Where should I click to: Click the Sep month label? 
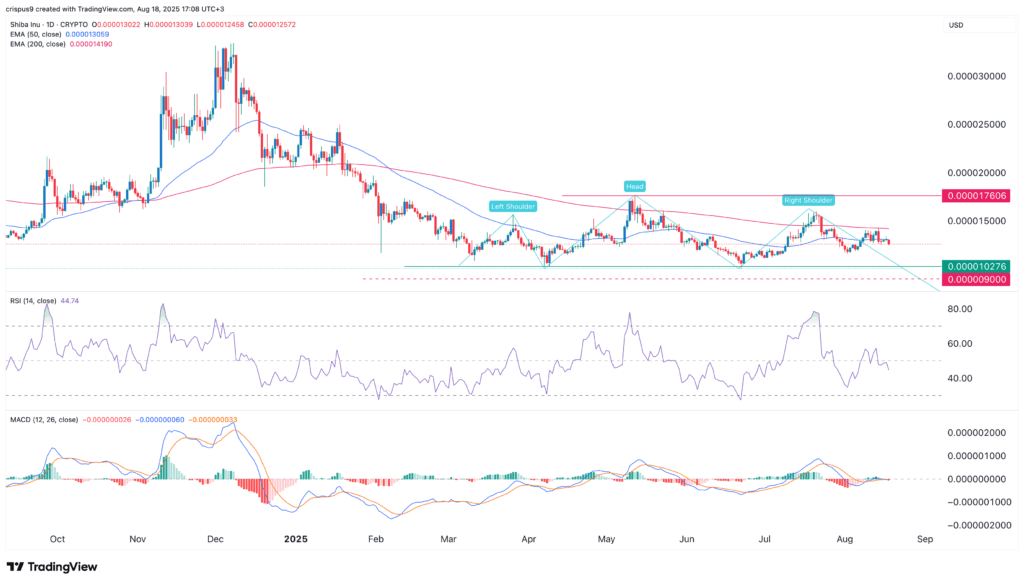click(x=924, y=539)
